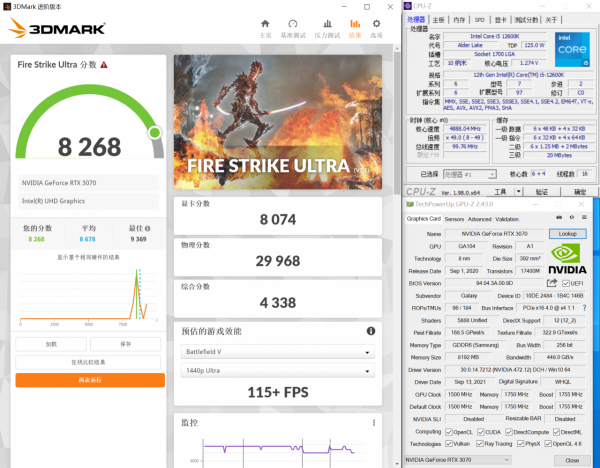
Task: Switch to the SPD tab in CPU-Z
Action: [479, 20]
